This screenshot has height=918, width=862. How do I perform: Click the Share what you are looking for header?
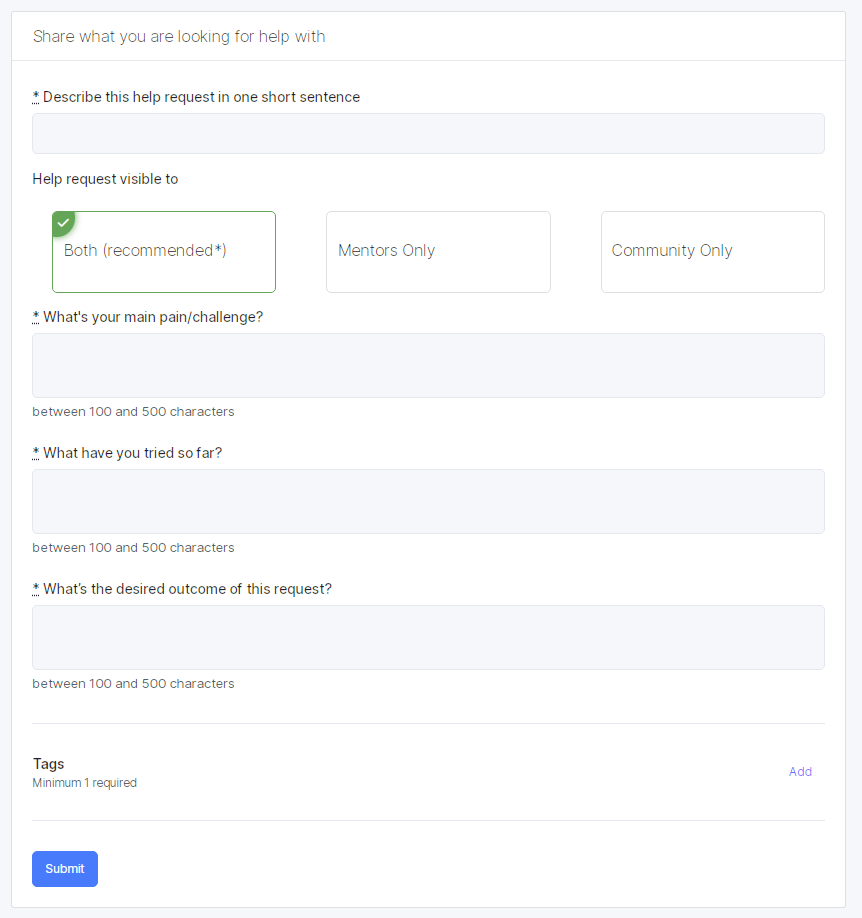tap(179, 36)
